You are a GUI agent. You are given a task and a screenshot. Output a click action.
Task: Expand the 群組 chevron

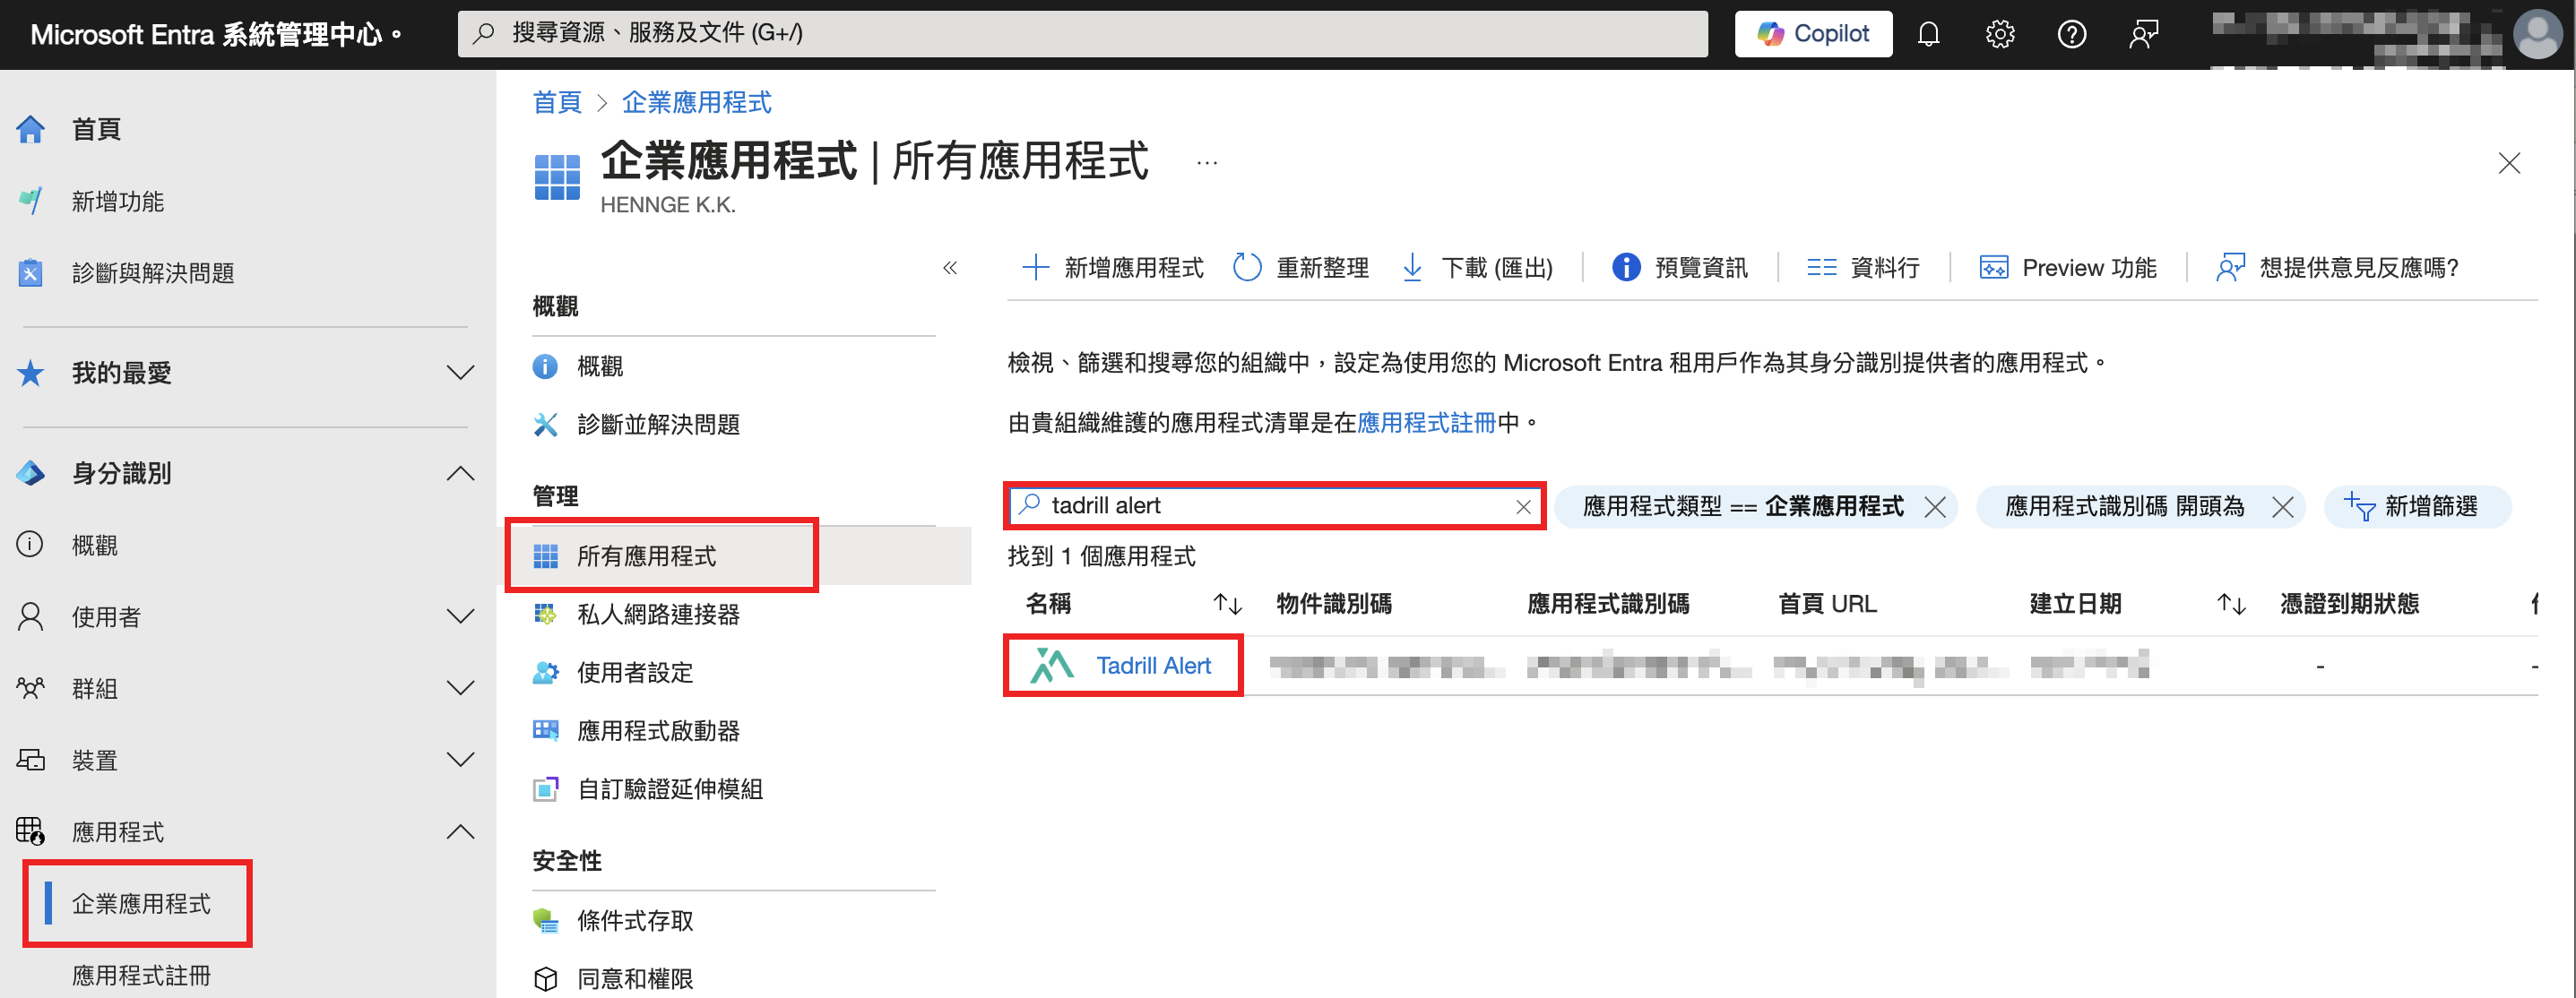tap(460, 688)
